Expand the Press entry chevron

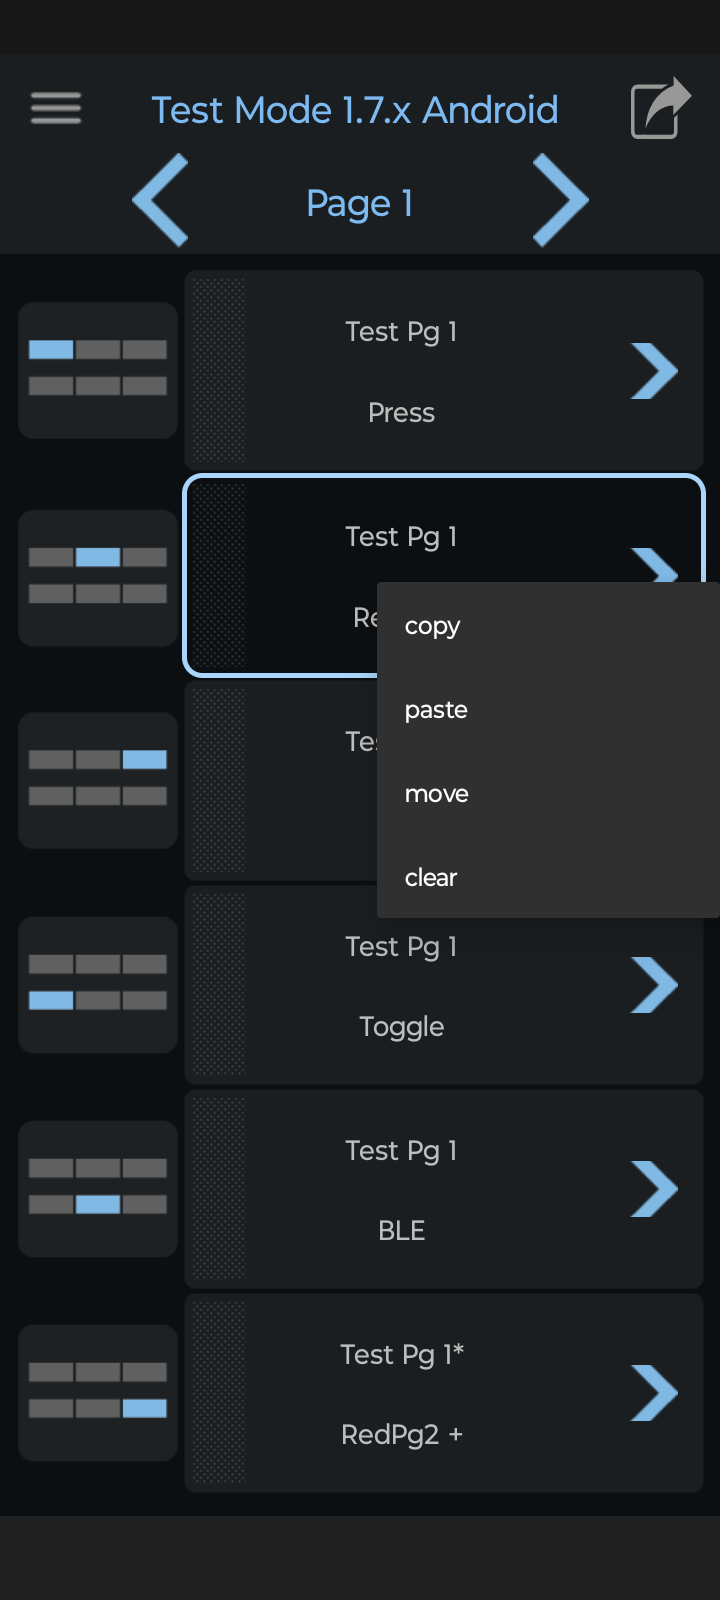pyautogui.click(x=654, y=371)
